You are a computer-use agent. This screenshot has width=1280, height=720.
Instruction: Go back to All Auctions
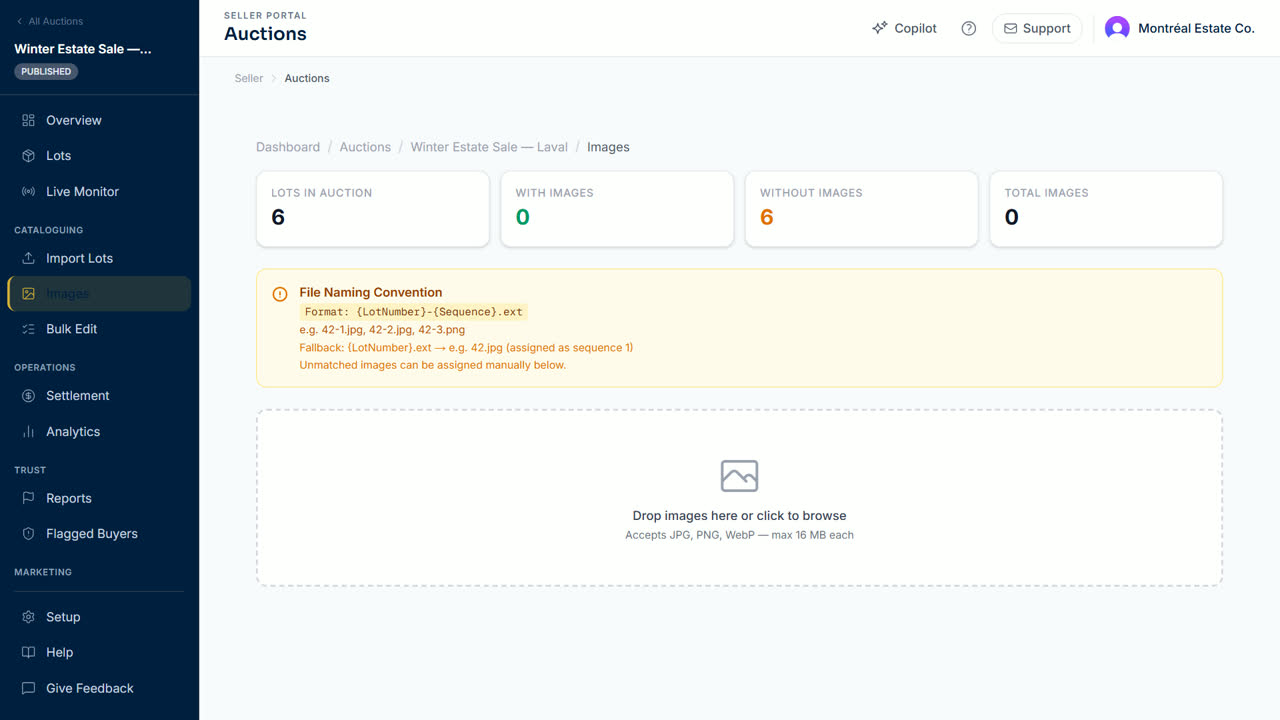[x=49, y=21]
